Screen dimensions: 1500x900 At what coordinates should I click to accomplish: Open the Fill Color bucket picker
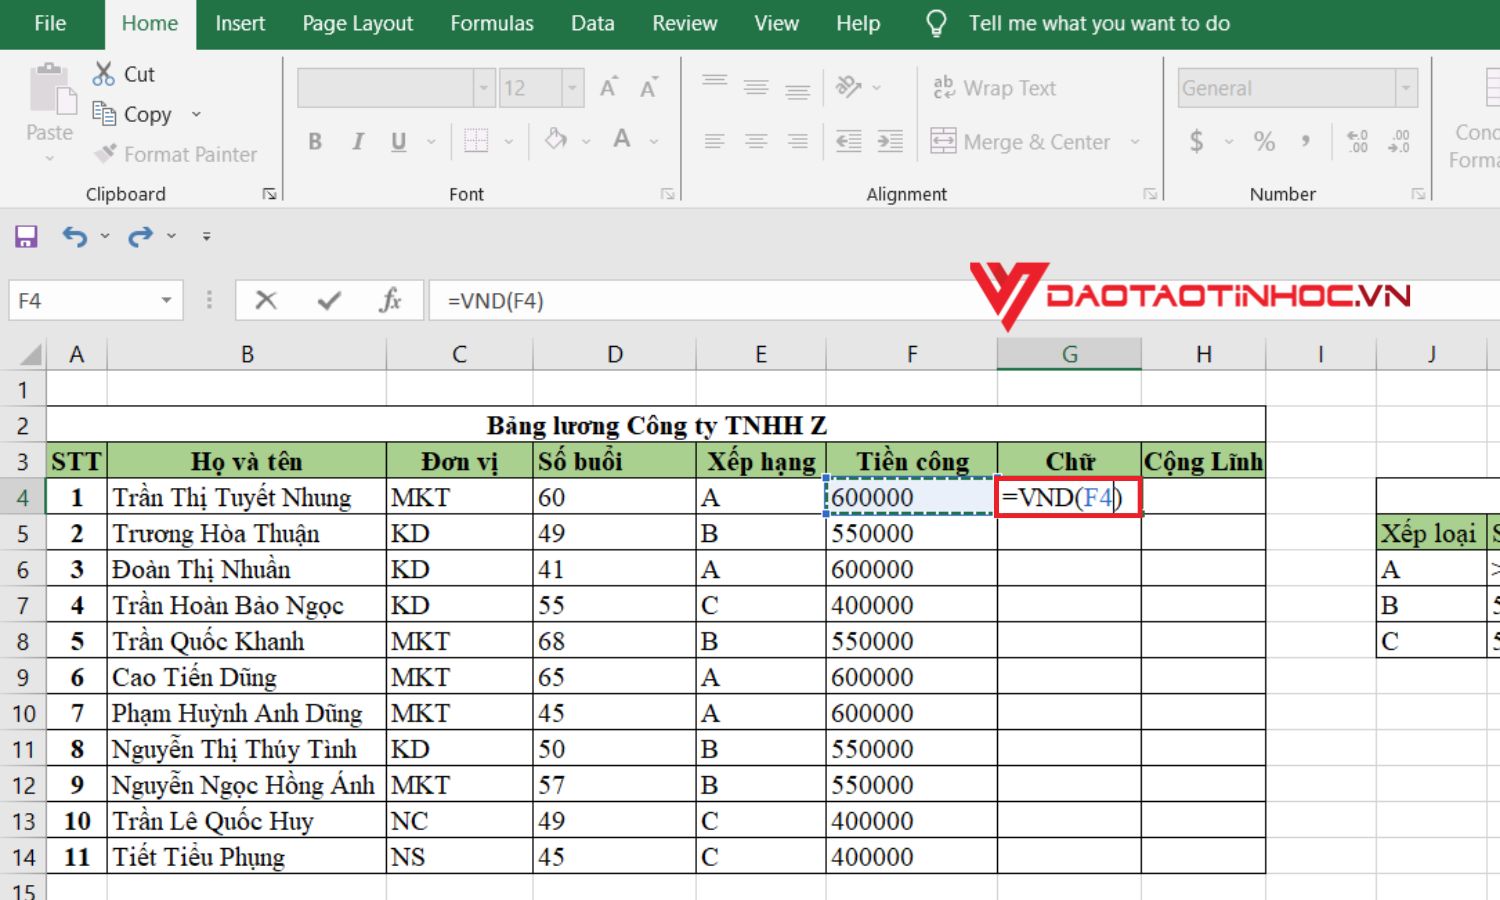click(586, 141)
